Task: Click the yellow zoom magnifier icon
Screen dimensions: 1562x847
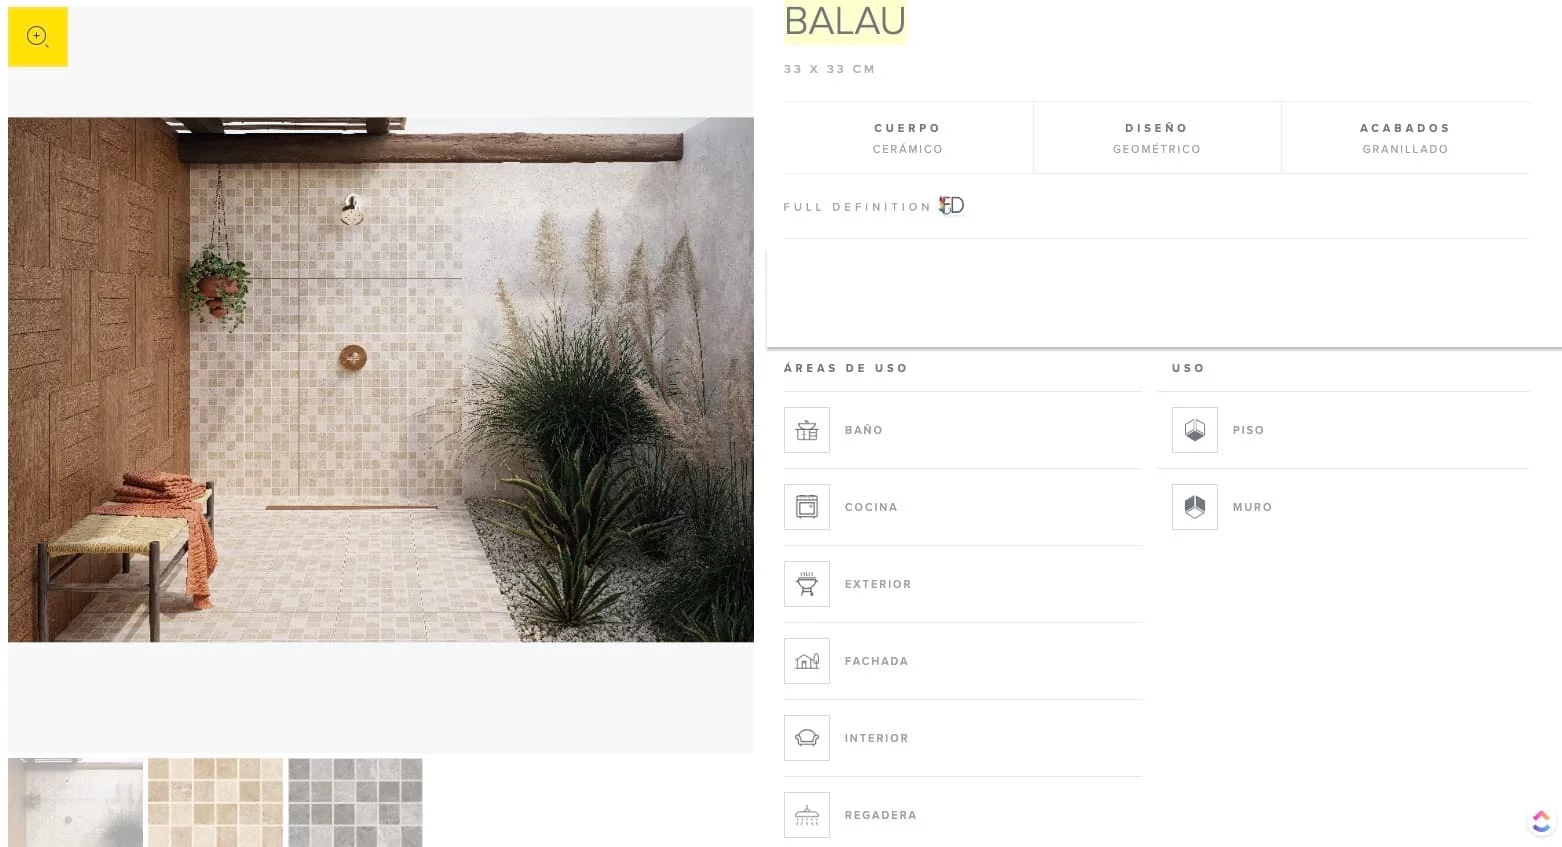Action: (38, 37)
